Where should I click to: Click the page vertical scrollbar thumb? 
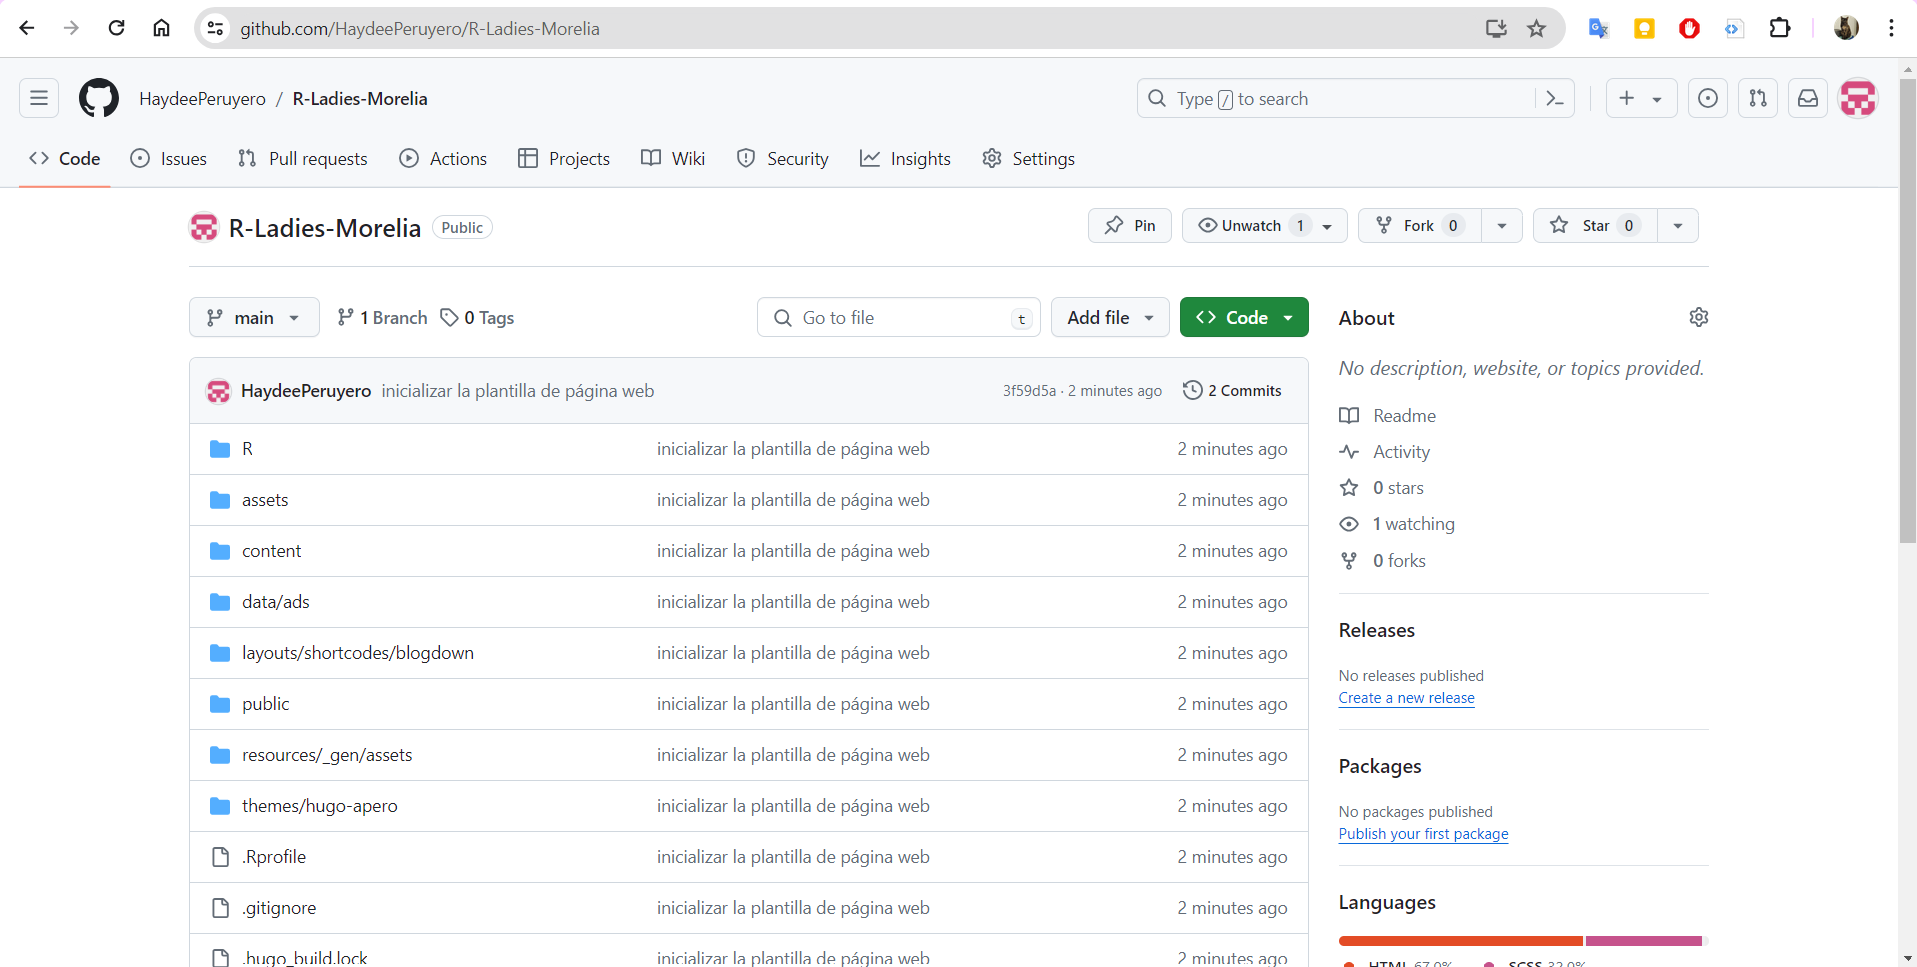[x=1908, y=310]
